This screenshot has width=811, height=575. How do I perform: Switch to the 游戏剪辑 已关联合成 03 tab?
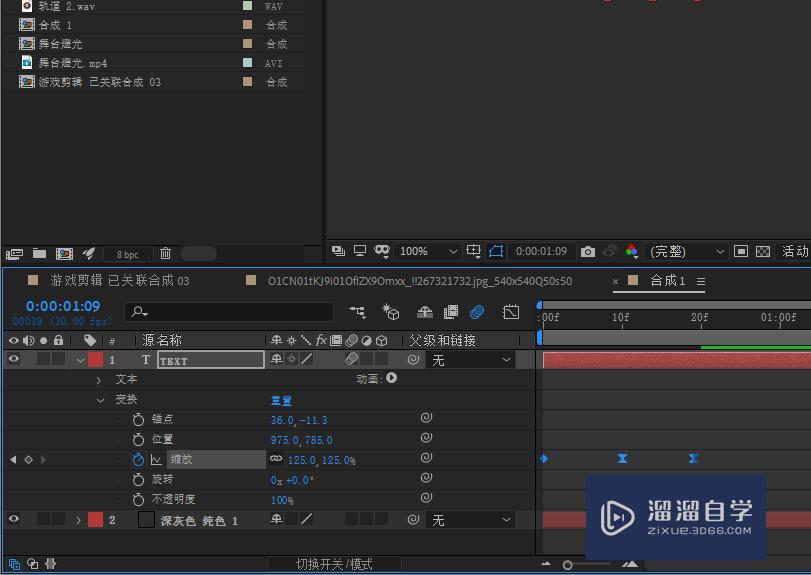point(119,281)
